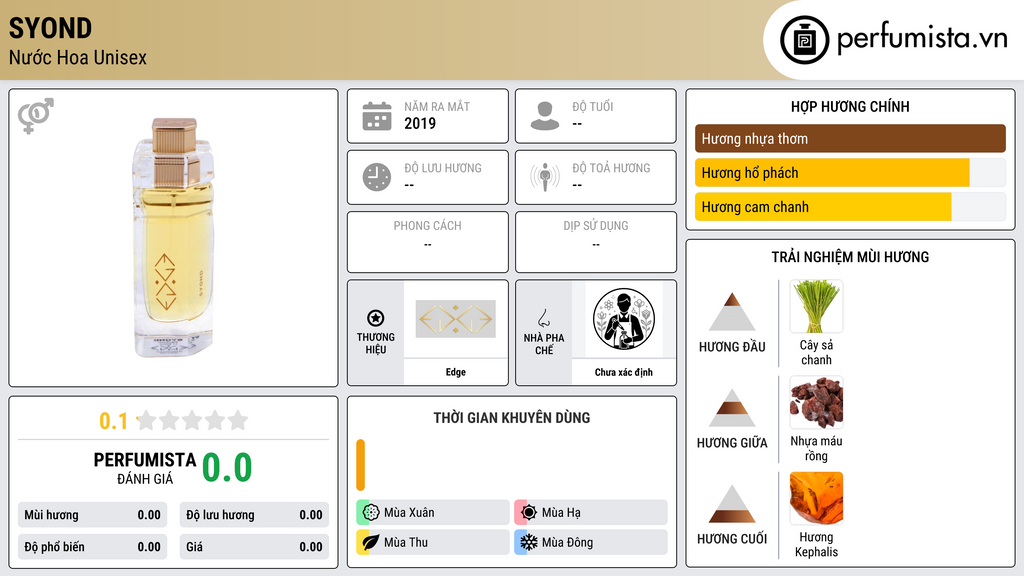Click the orange recommended-time indicator bar
The image size is (1024, 576).
click(x=360, y=465)
